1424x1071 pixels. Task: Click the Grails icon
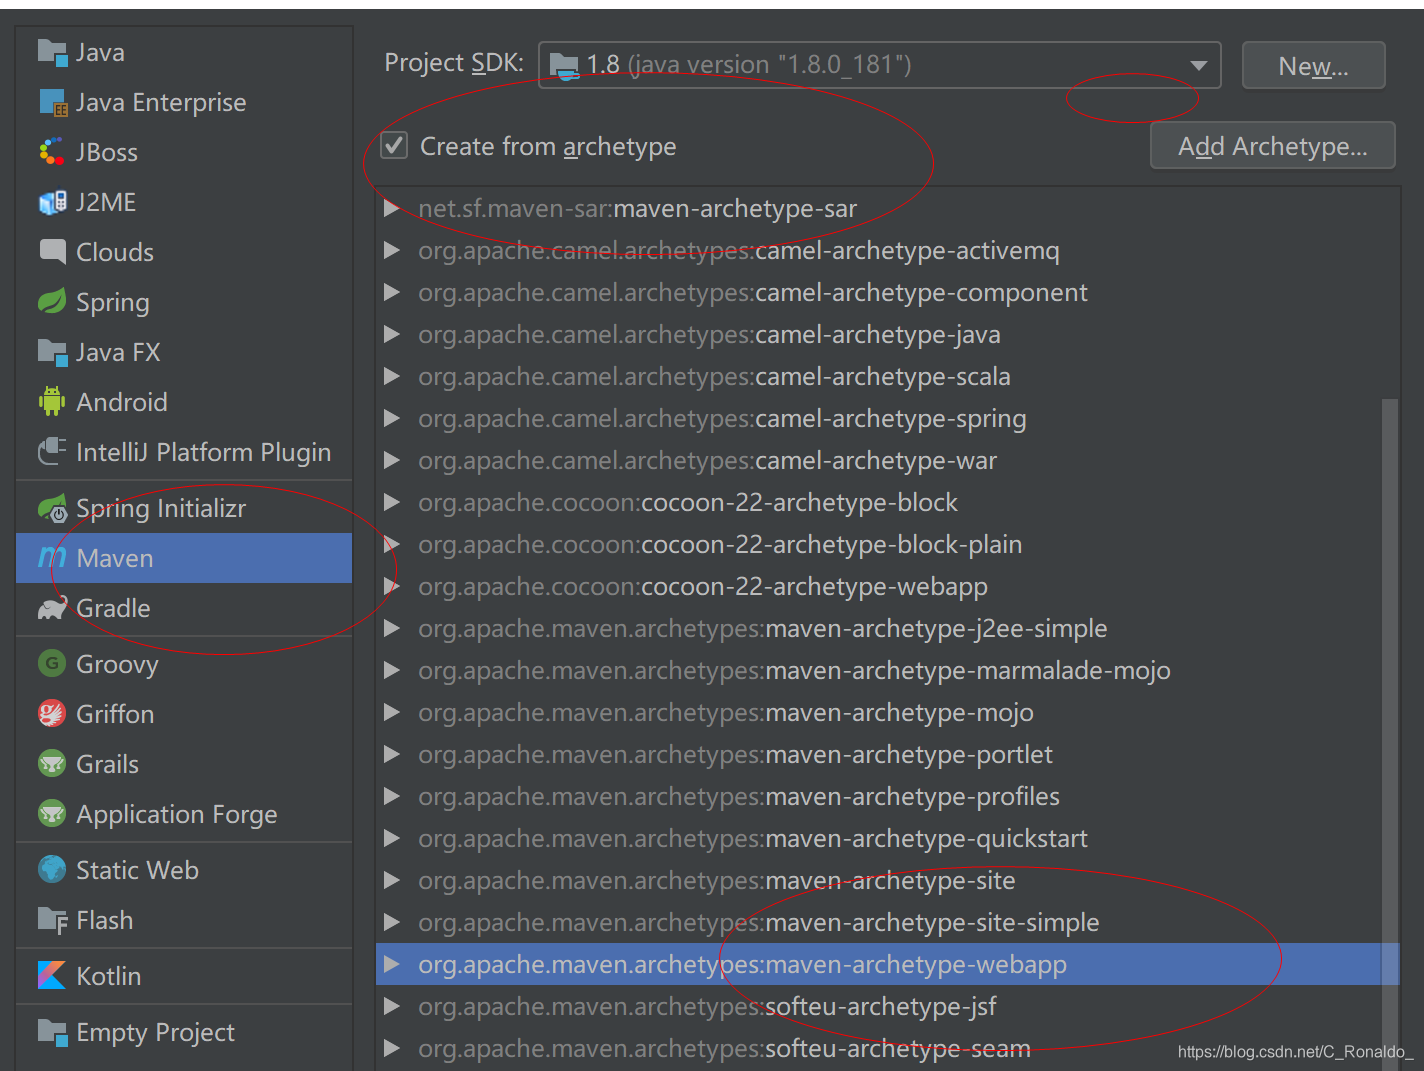tap(52, 764)
